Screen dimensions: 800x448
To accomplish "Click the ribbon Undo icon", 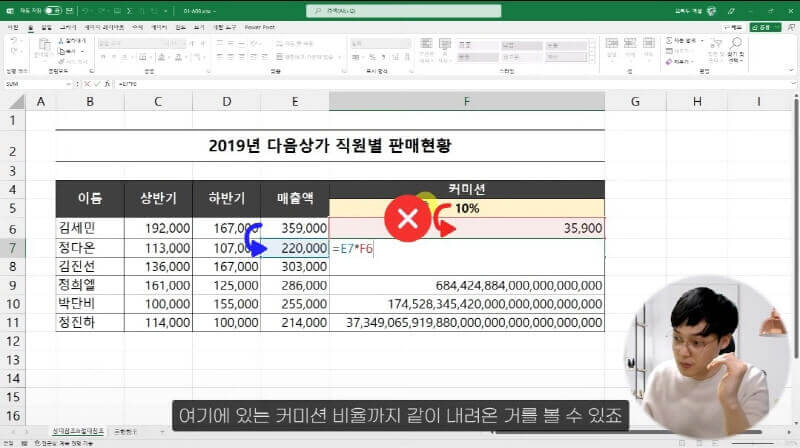I will coord(14,41).
